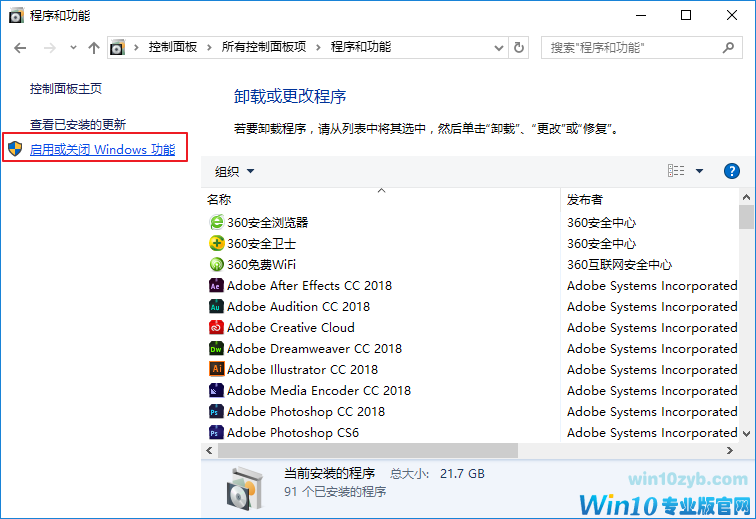Screen dimensions: 756x519
Task: Select Adobe After Effects CC 2018 name
Action: pos(310,286)
